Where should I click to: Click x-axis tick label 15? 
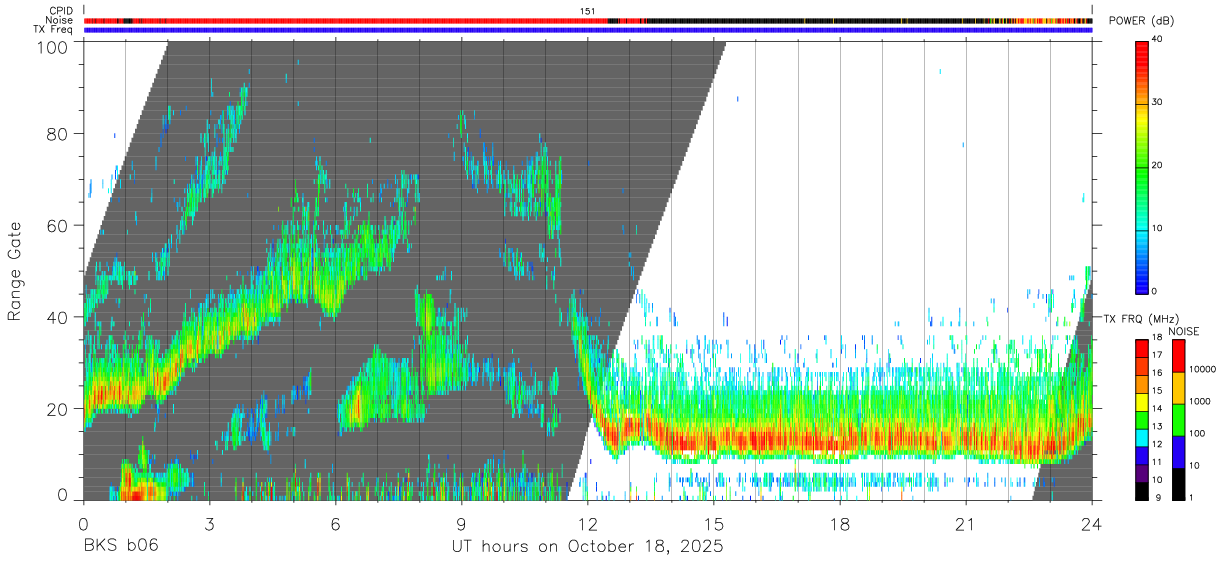(x=714, y=523)
